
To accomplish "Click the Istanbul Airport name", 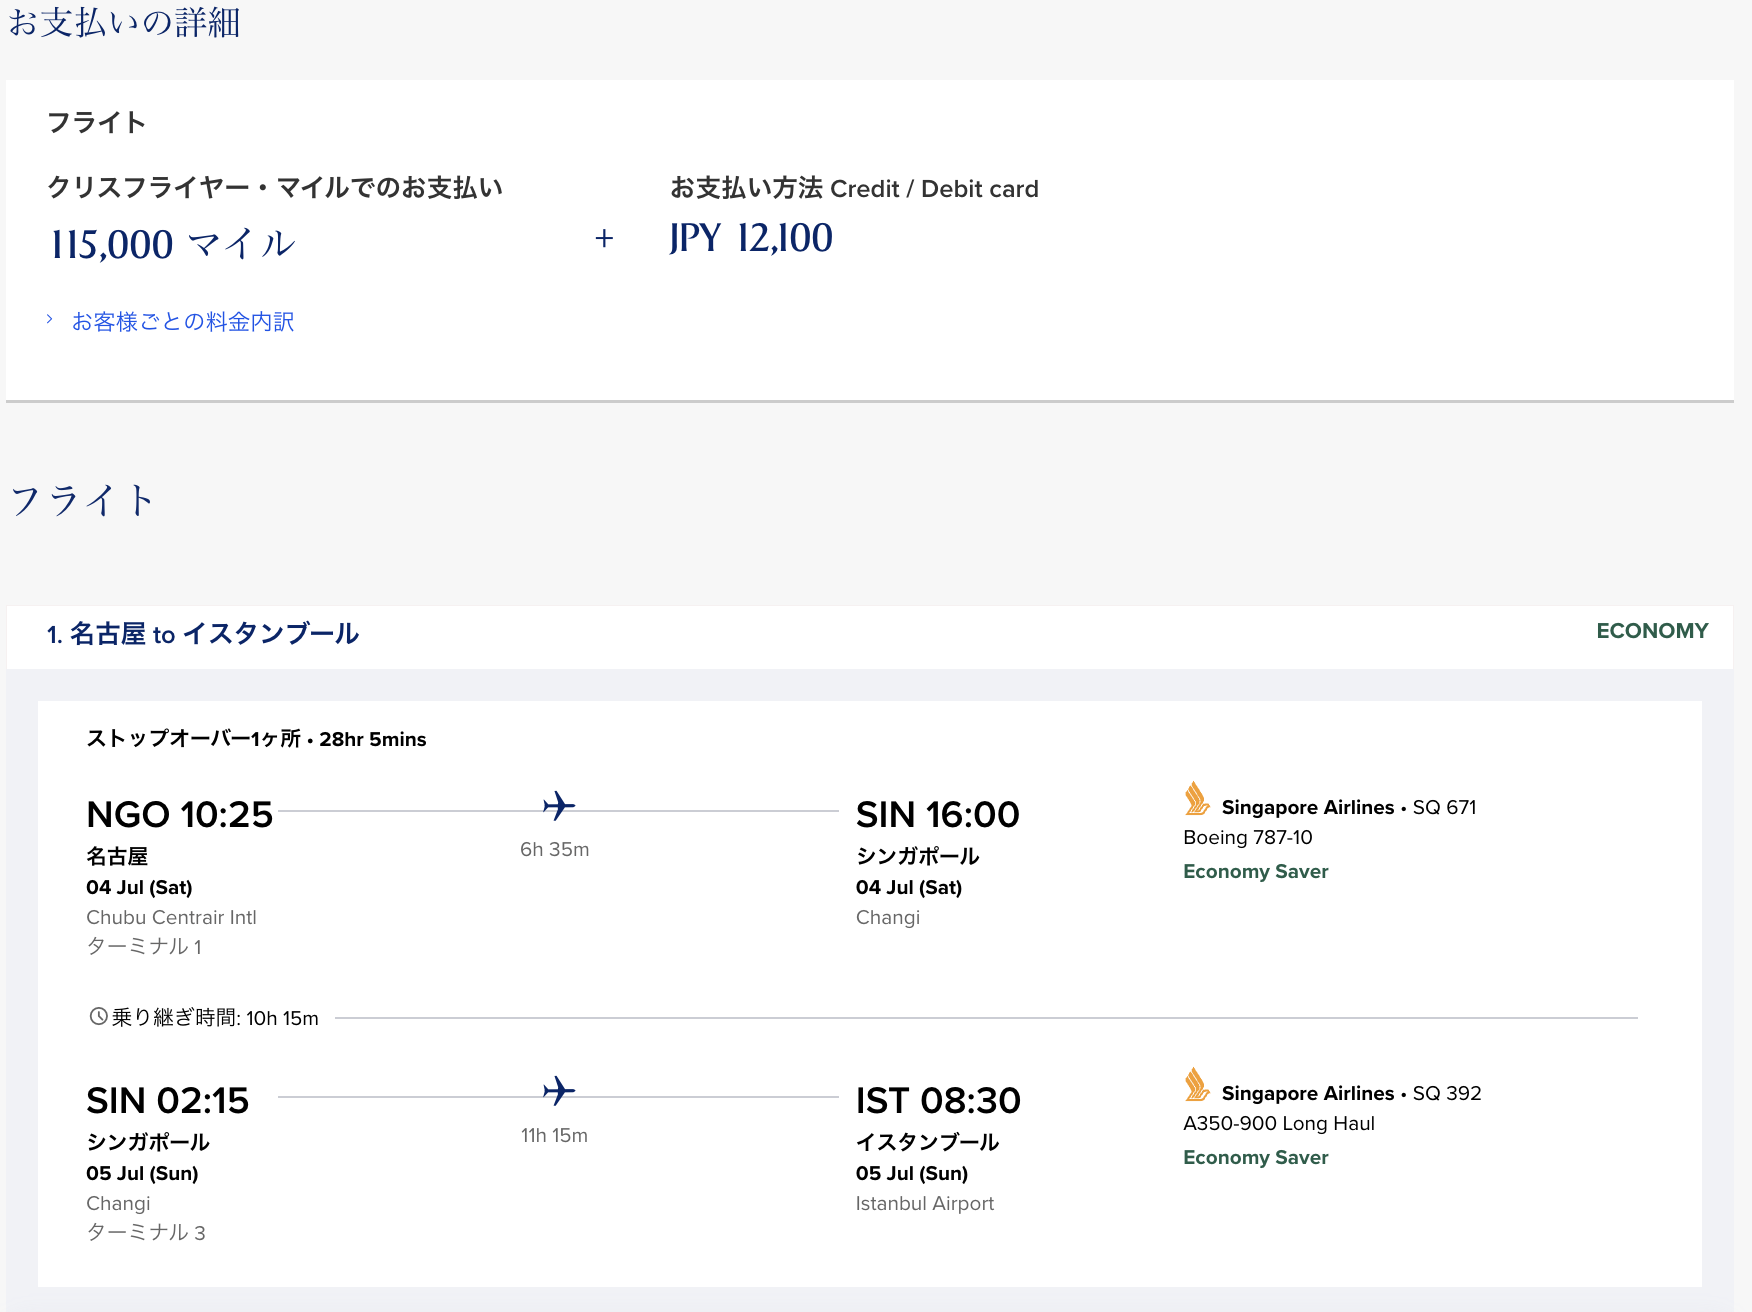I will click(925, 1203).
